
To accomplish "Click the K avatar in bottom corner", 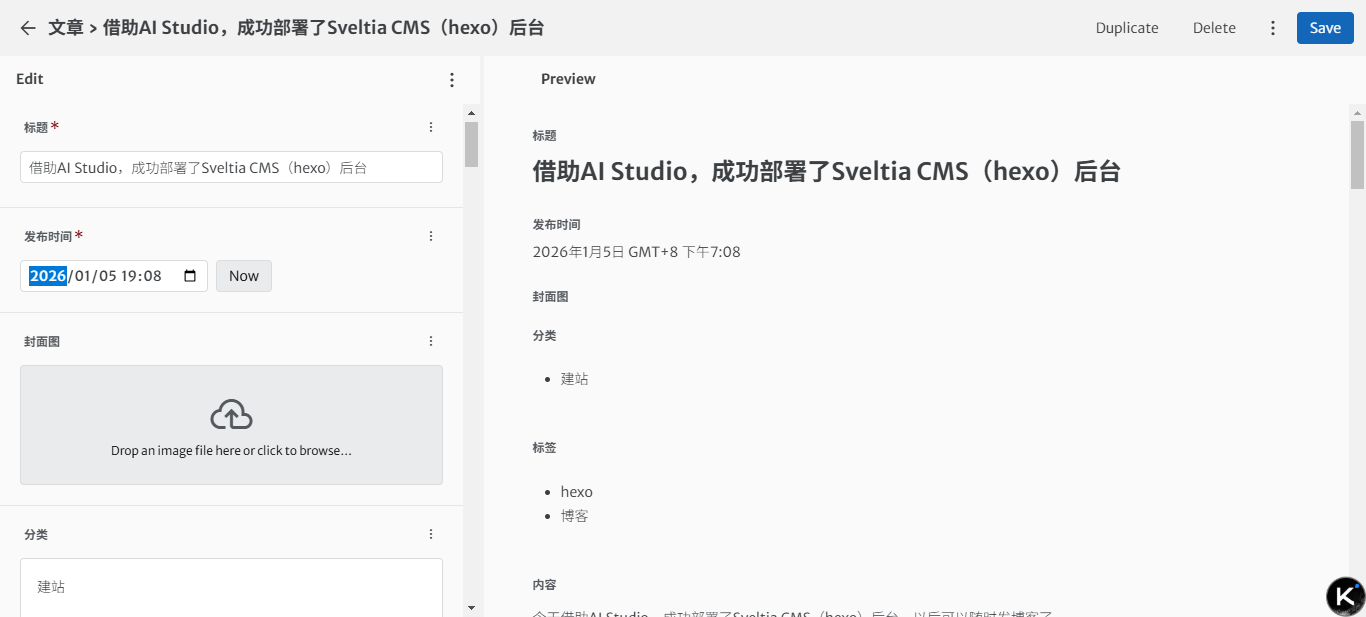I will [1344, 595].
